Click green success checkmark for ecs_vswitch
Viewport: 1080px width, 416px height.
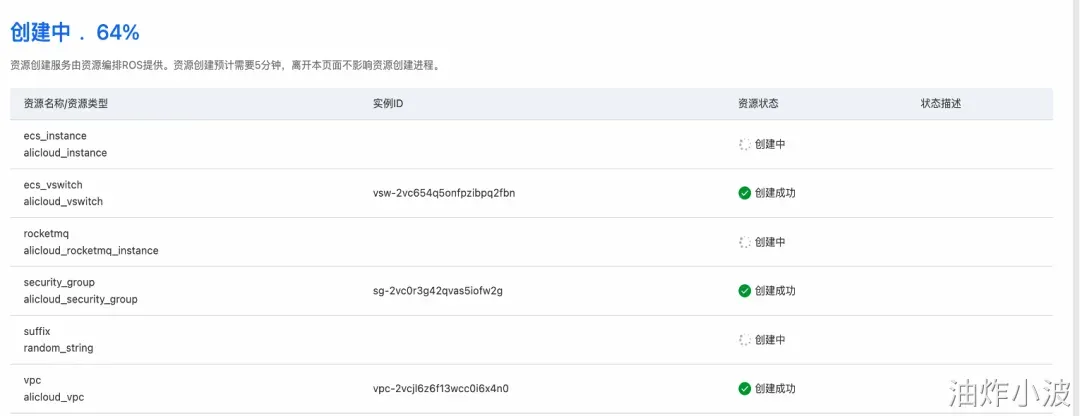pyautogui.click(x=745, y=193)
